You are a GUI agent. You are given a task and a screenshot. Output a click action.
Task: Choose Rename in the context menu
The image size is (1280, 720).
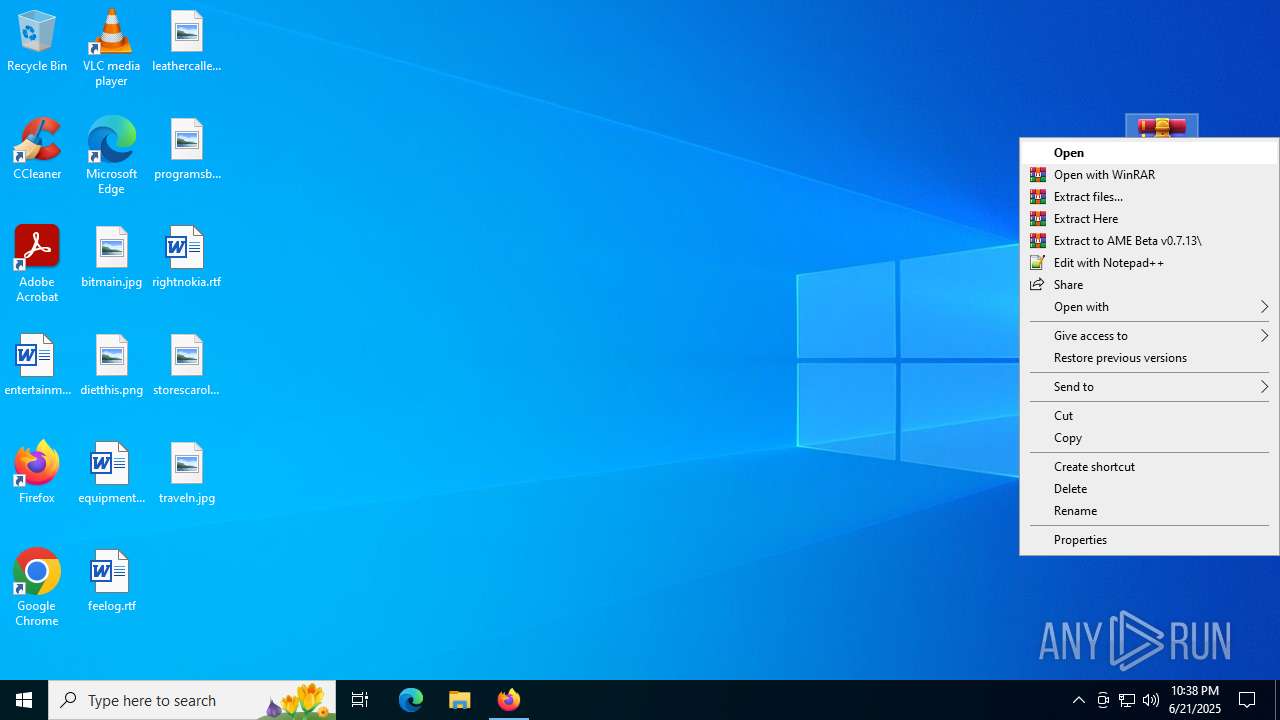[x=1149, y=511]
